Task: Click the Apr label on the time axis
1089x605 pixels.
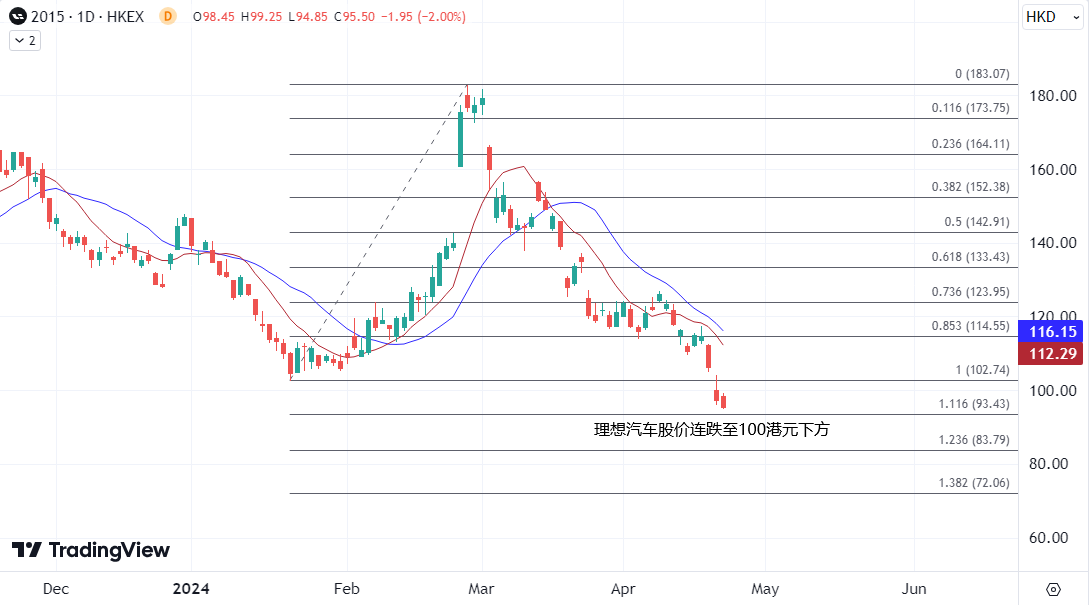Action: click(623, 589)
